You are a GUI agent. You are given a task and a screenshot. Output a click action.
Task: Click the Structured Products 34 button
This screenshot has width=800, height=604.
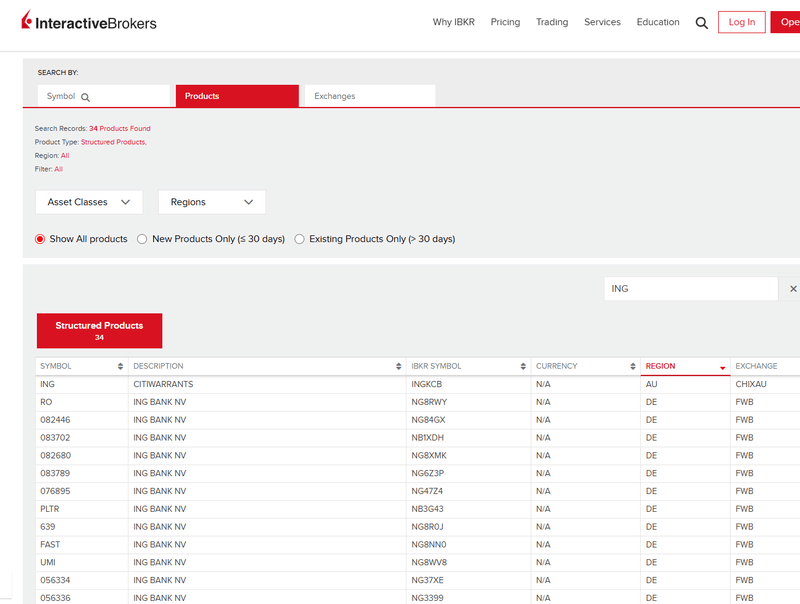point(99,331)
